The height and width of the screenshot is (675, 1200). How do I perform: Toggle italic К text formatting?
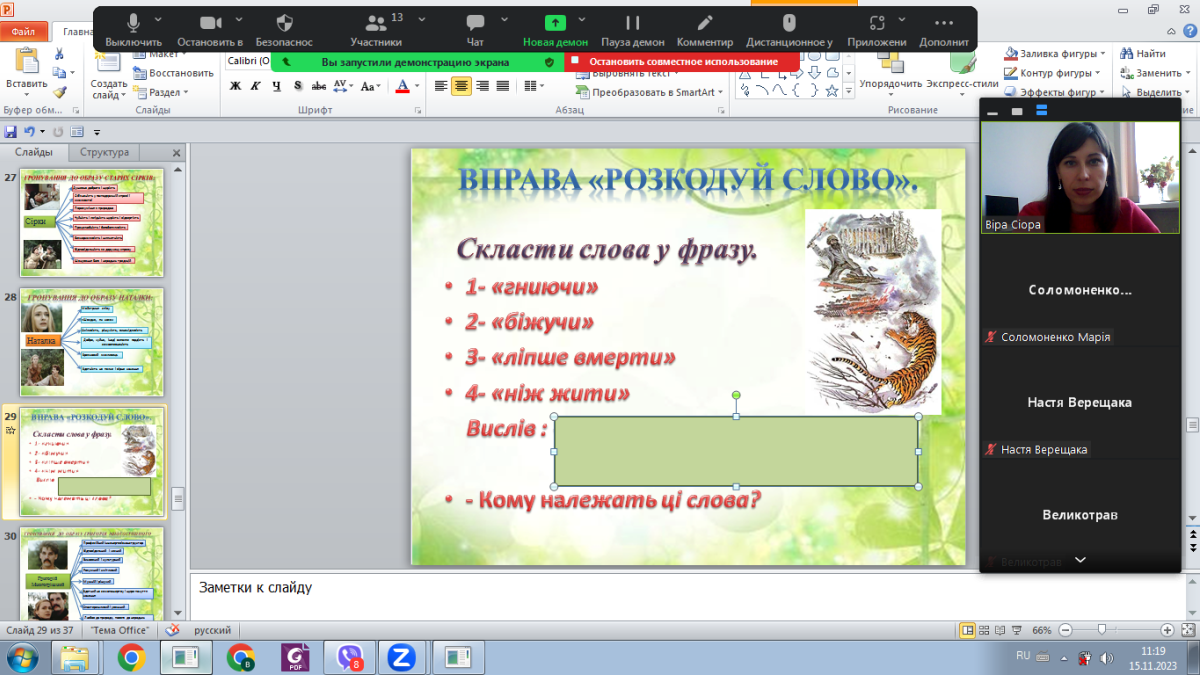(256, 86)
